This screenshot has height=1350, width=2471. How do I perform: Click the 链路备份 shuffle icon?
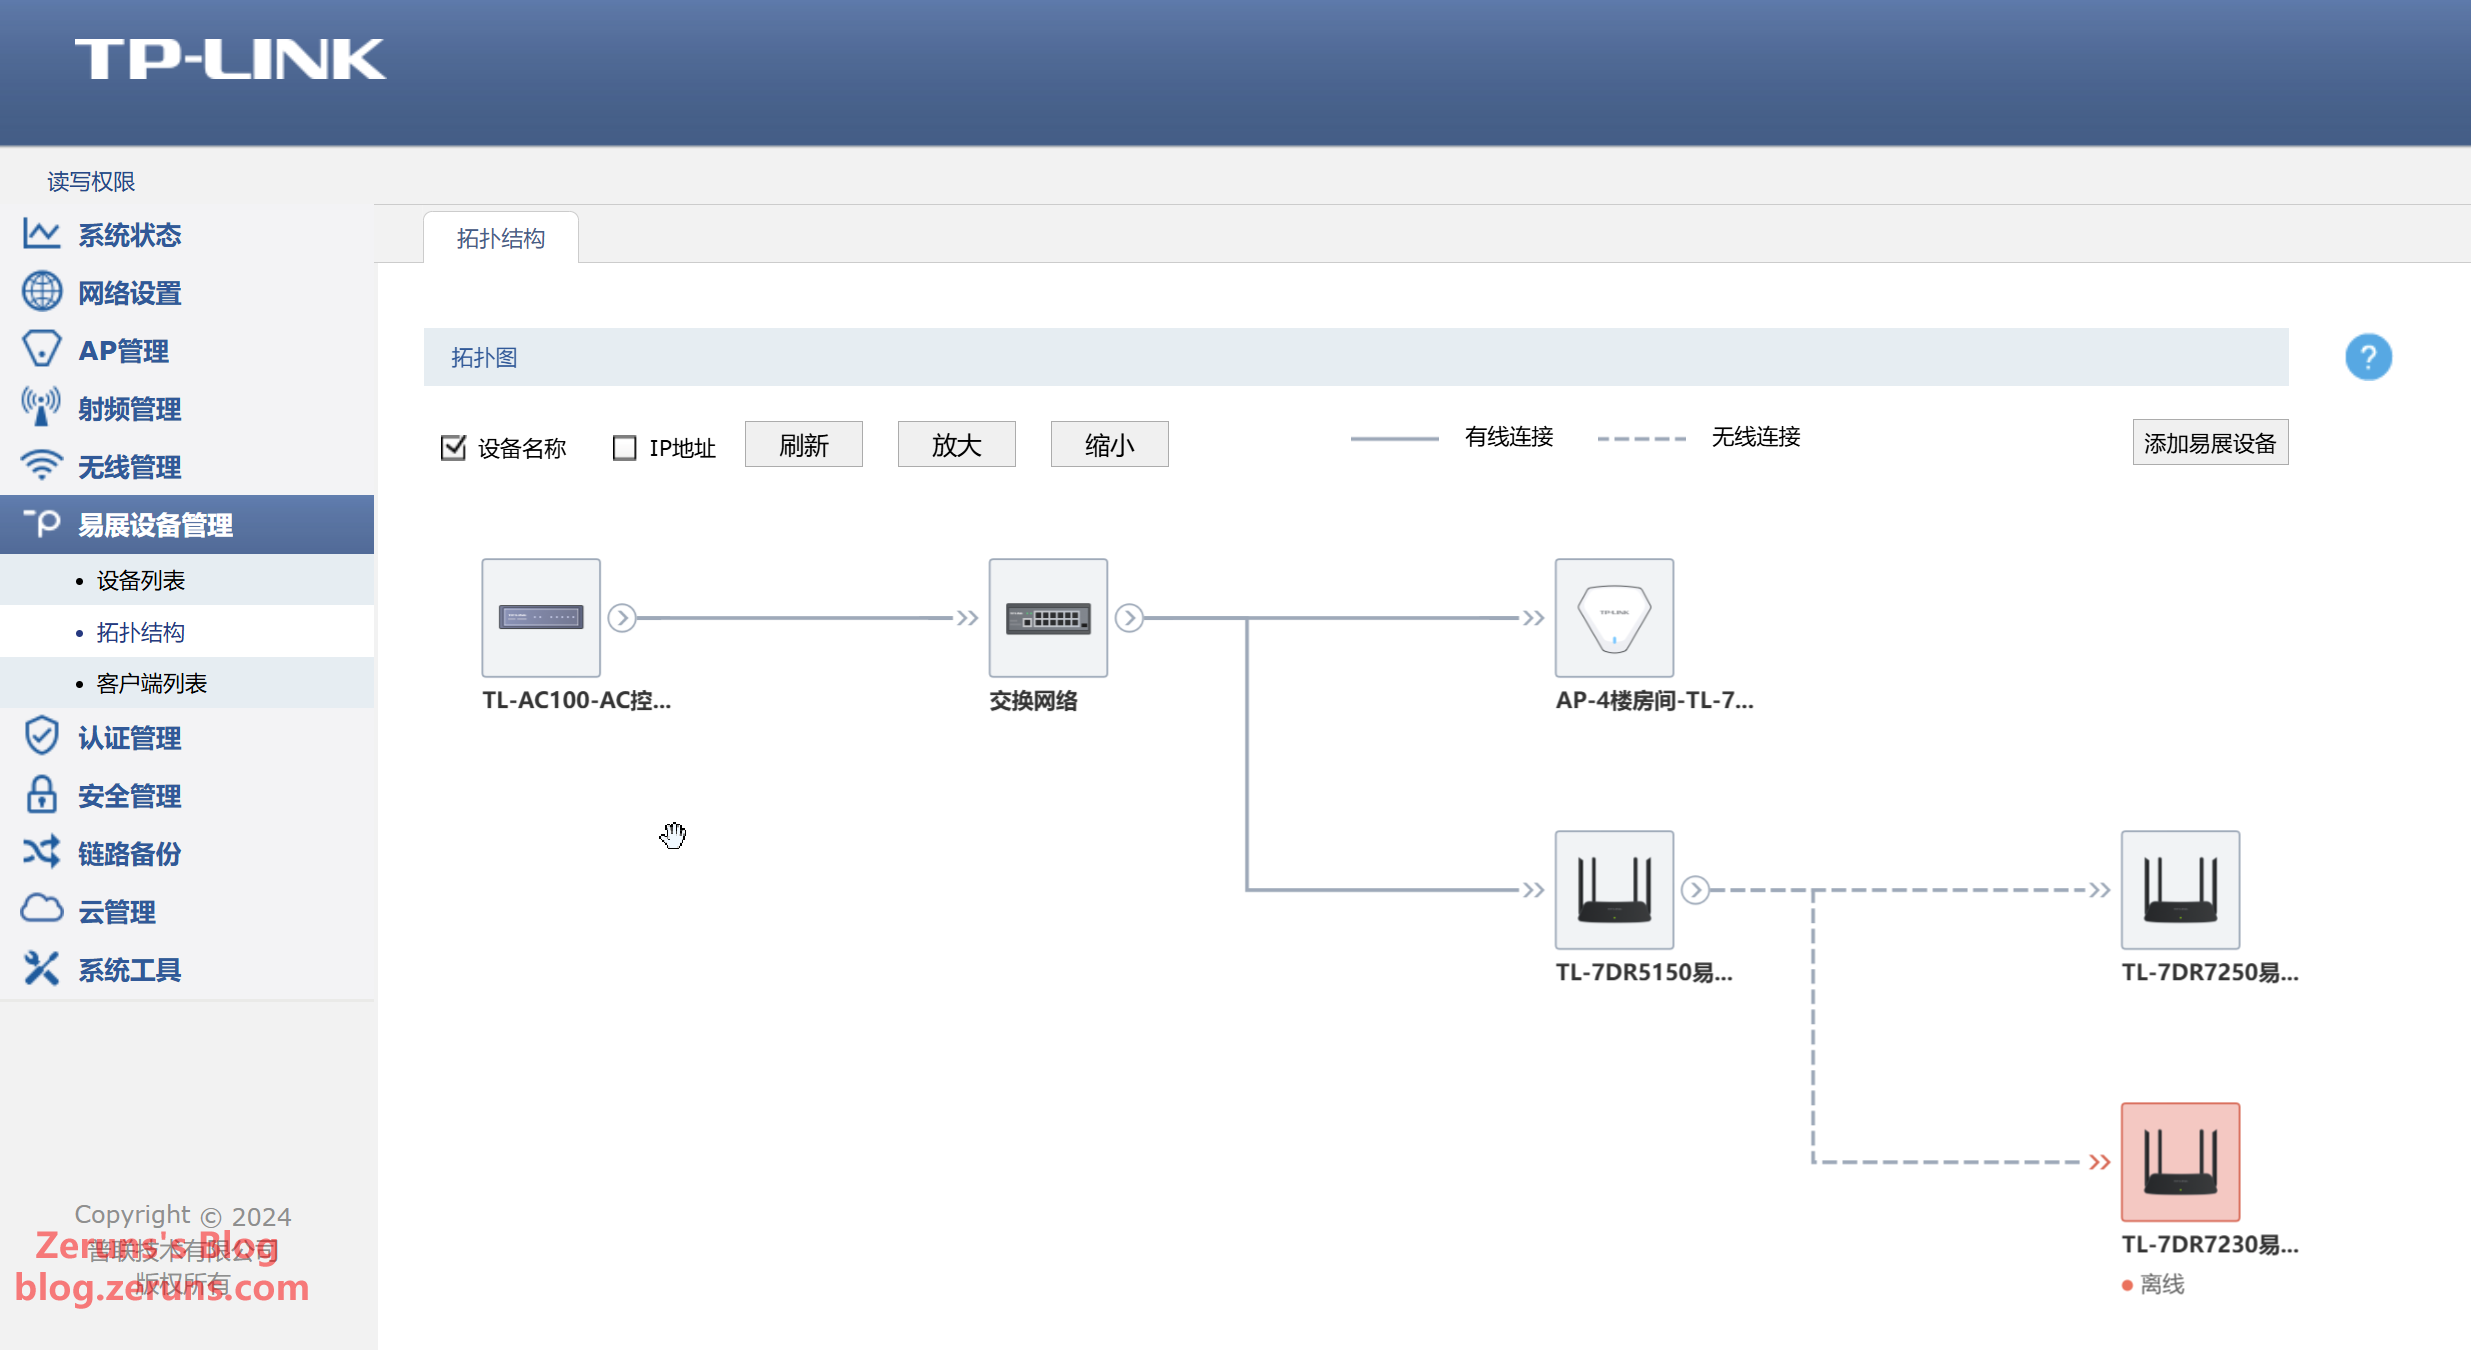coord(41,853)
